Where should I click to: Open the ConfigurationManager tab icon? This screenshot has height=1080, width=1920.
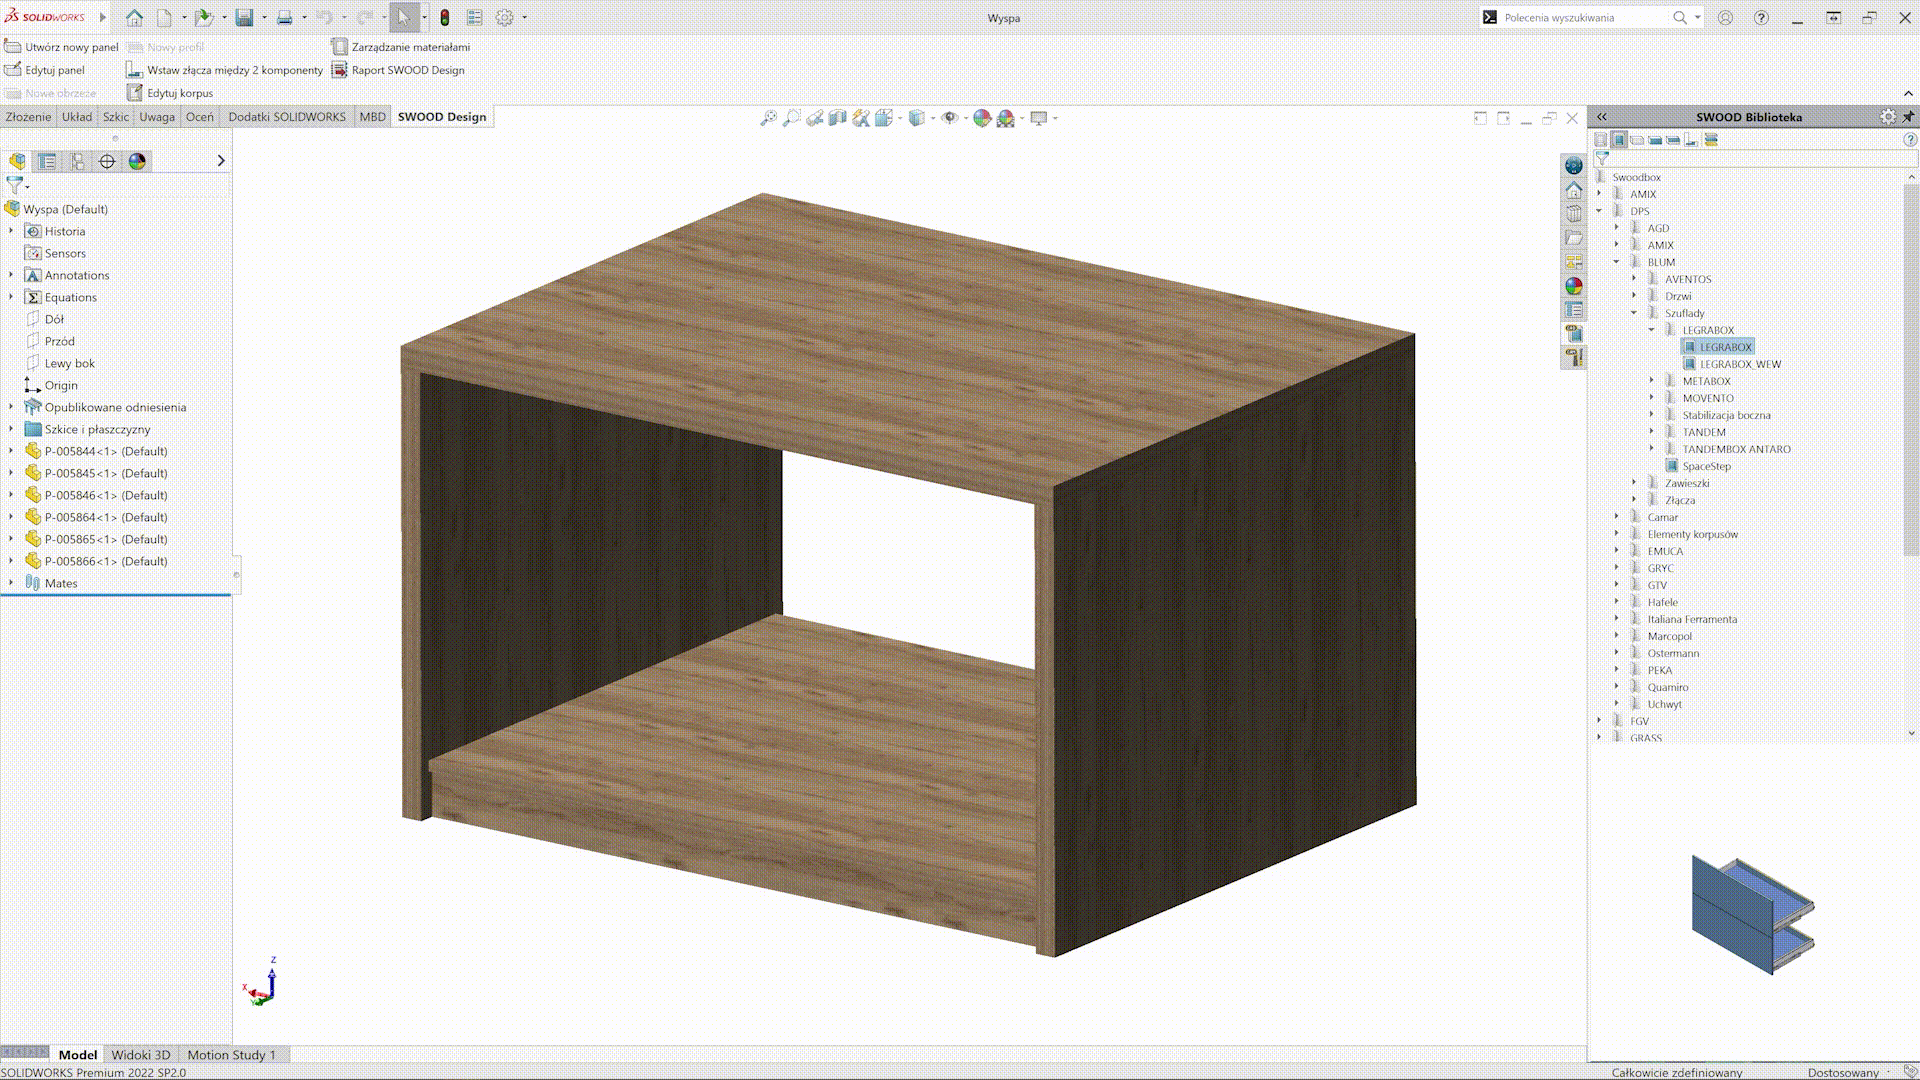click(77, 161)
